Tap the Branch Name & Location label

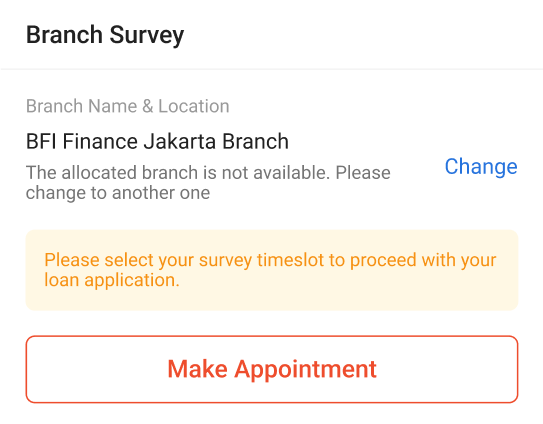(127, 106)
